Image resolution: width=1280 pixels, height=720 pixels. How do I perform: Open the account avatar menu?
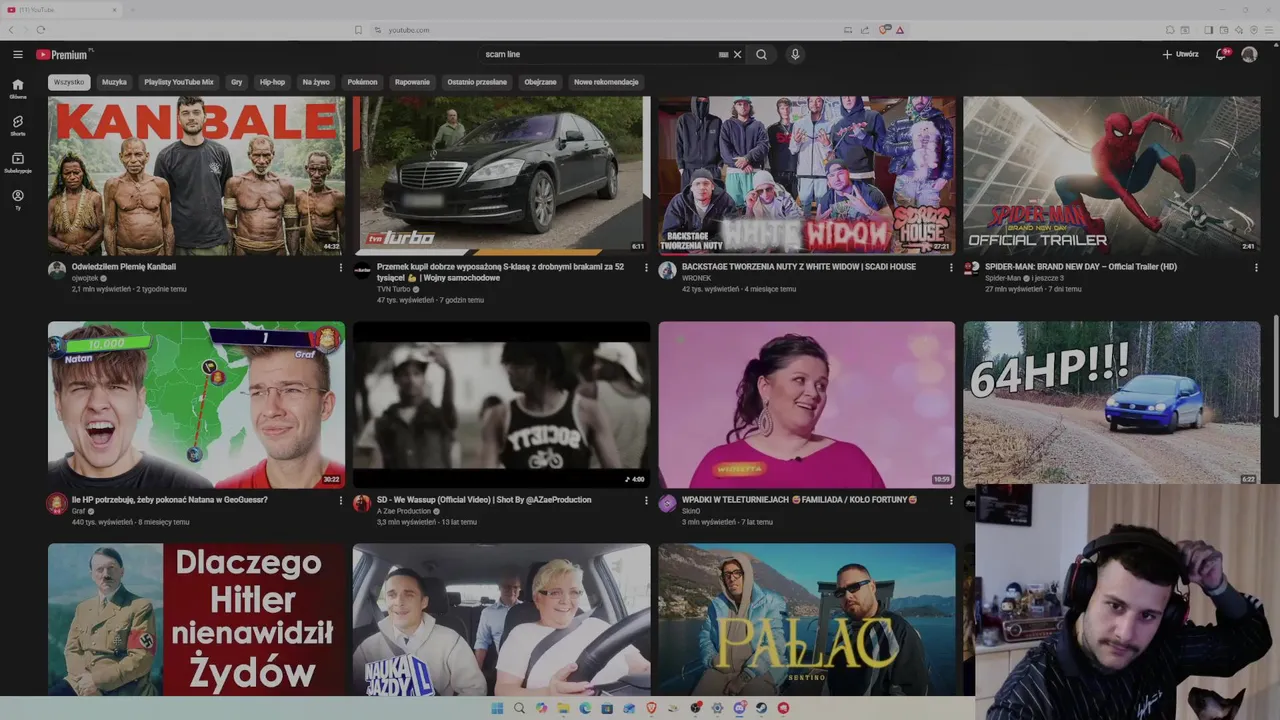click(1249, 54)
